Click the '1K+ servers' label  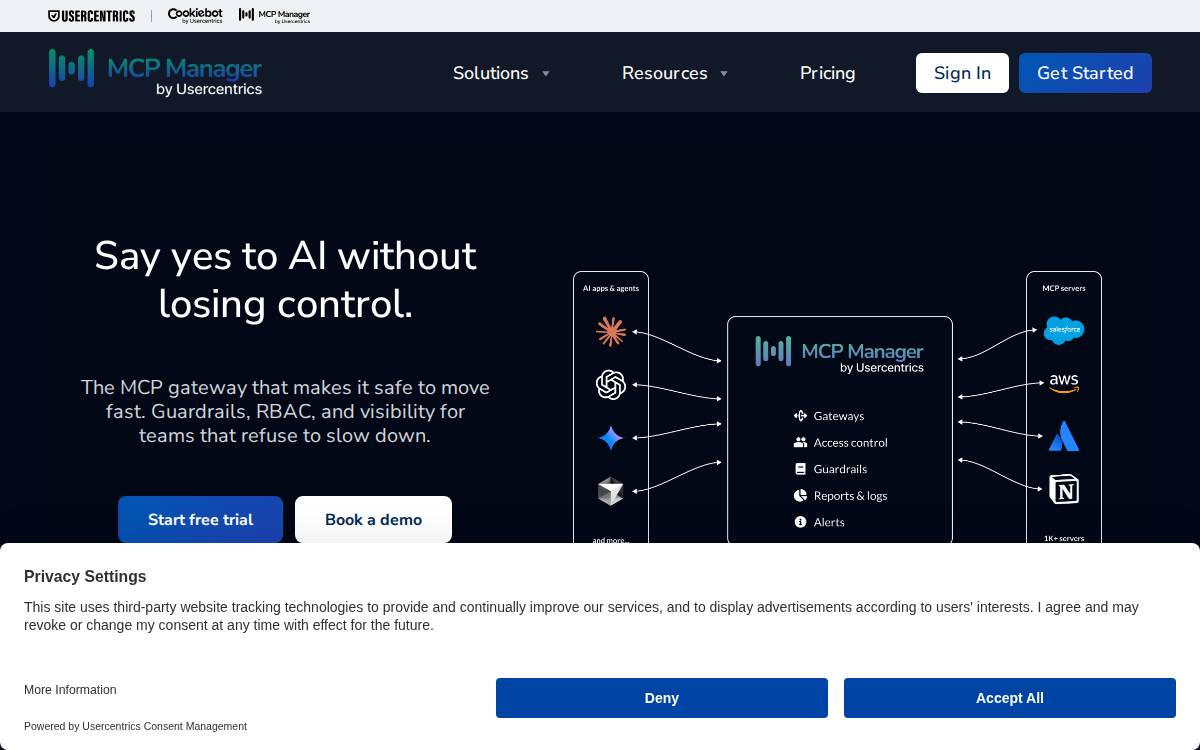pyautogui.click(x=1064, y=538)
